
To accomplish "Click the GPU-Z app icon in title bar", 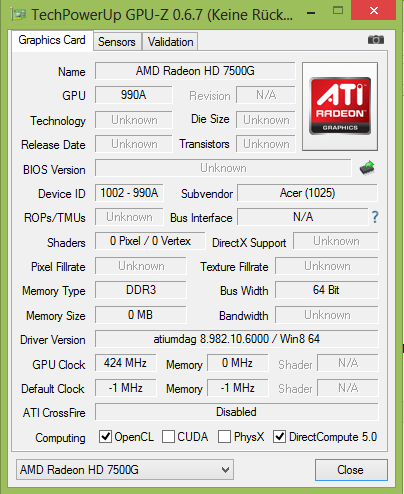I will click(18, 14).
